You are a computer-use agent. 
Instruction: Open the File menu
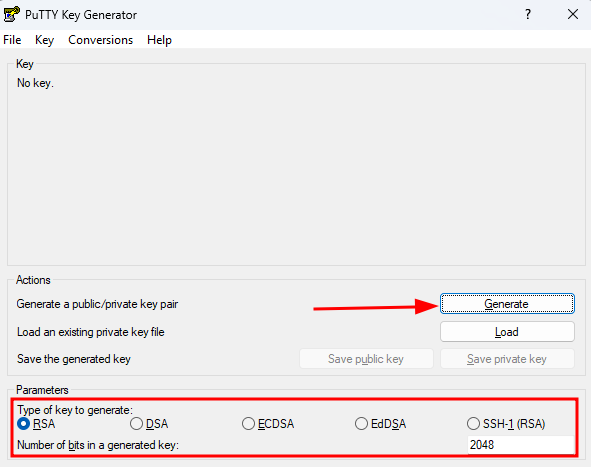[x=12, y=40]
